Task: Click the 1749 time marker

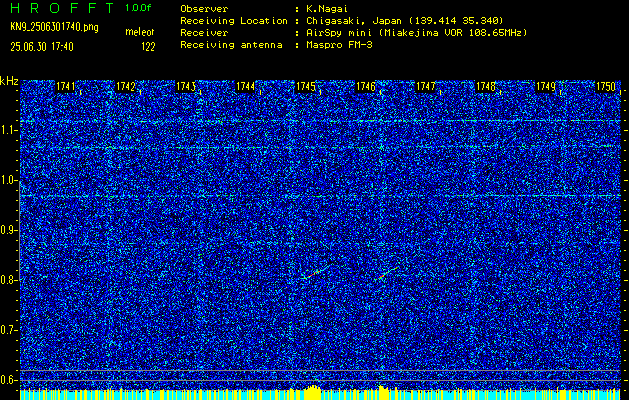Action: pos(546,86)
